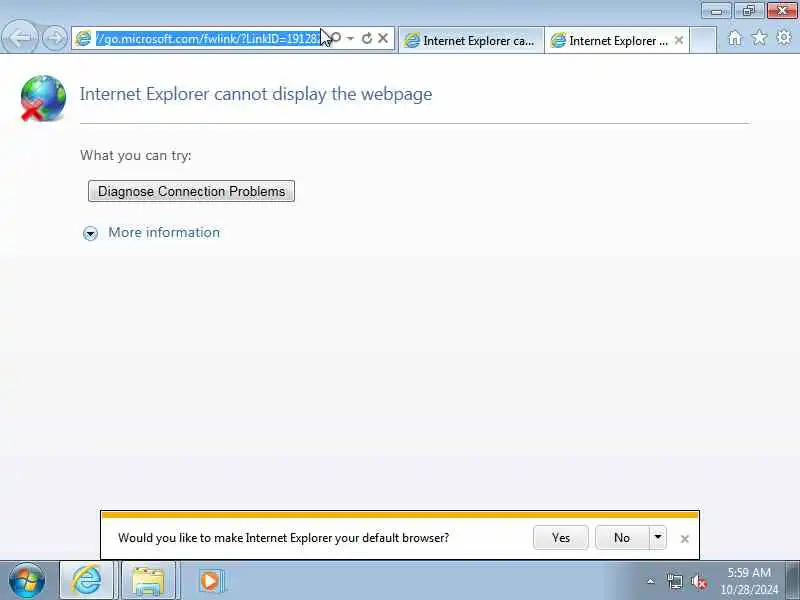Viewport: 800px width, 600px height.
Task: Click the muted volume tray icon
Action: tap(698, 581)
